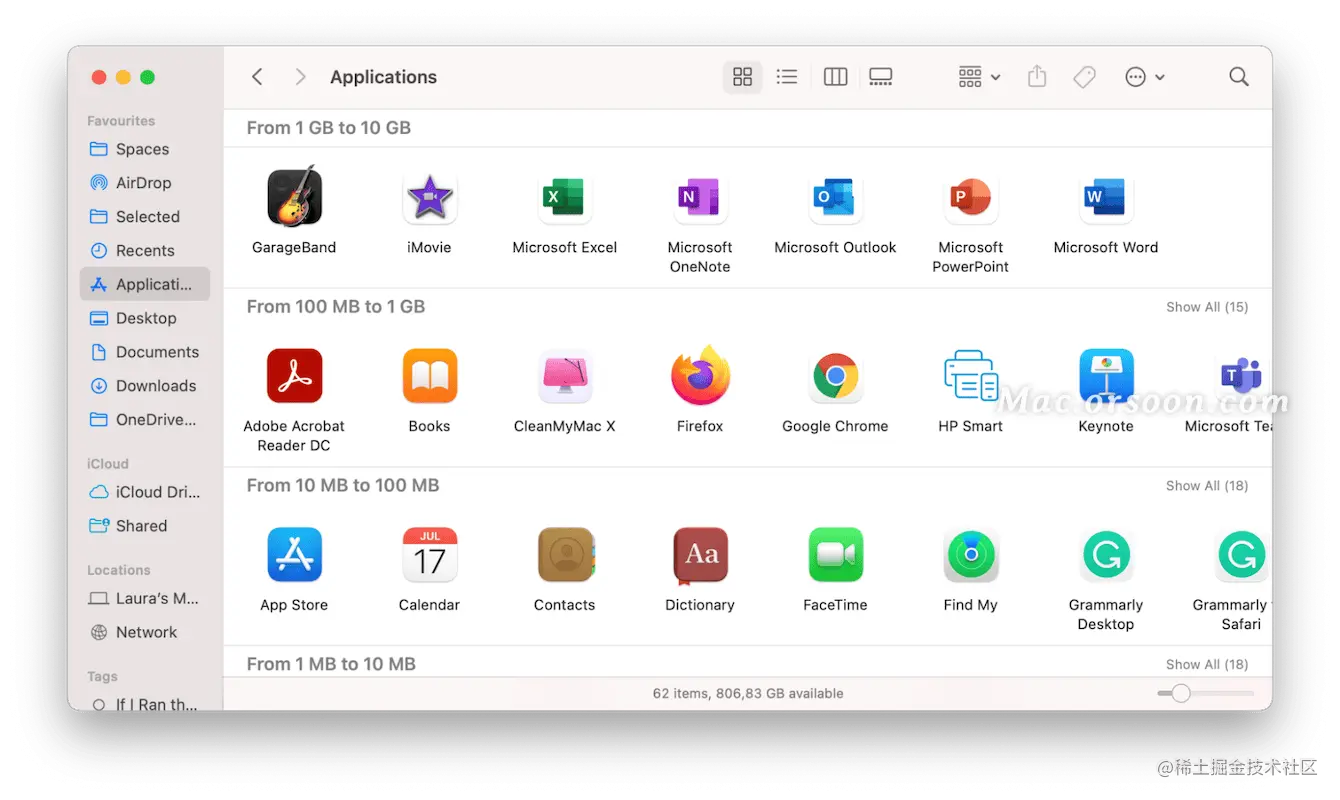Show All in 100 MB to 1 GB group
The image size is (1340, 800).
click(1207, 307)
